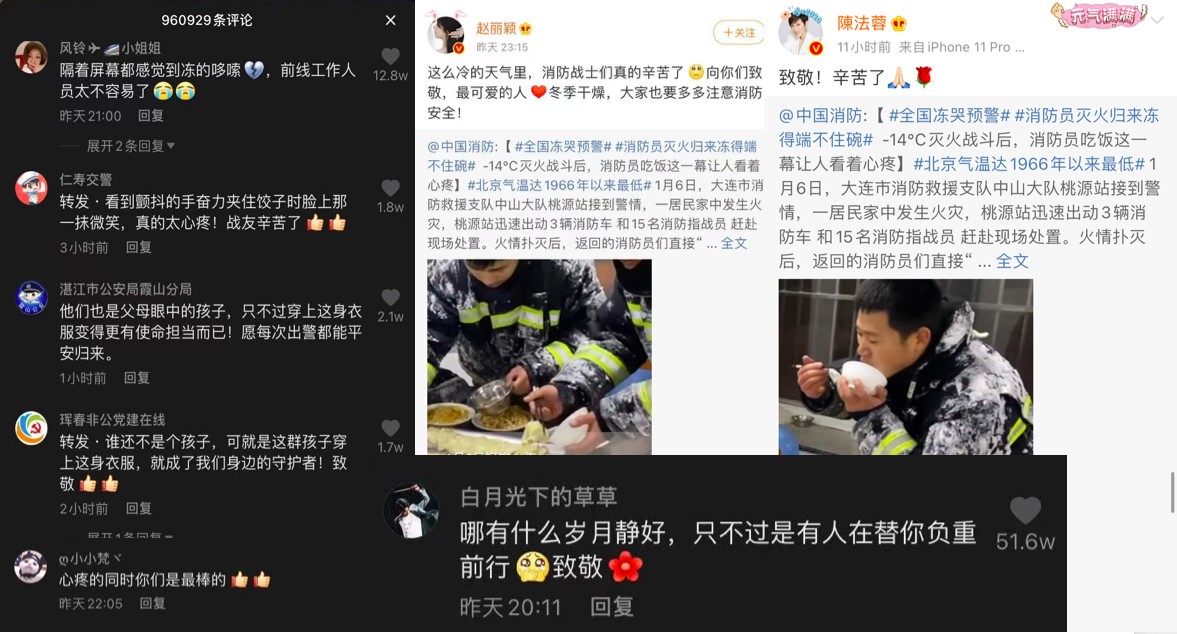Like 风铃小姐姐's comment with 12.8w heart
The image size is (1177, 634).
(x=390, y=57)
